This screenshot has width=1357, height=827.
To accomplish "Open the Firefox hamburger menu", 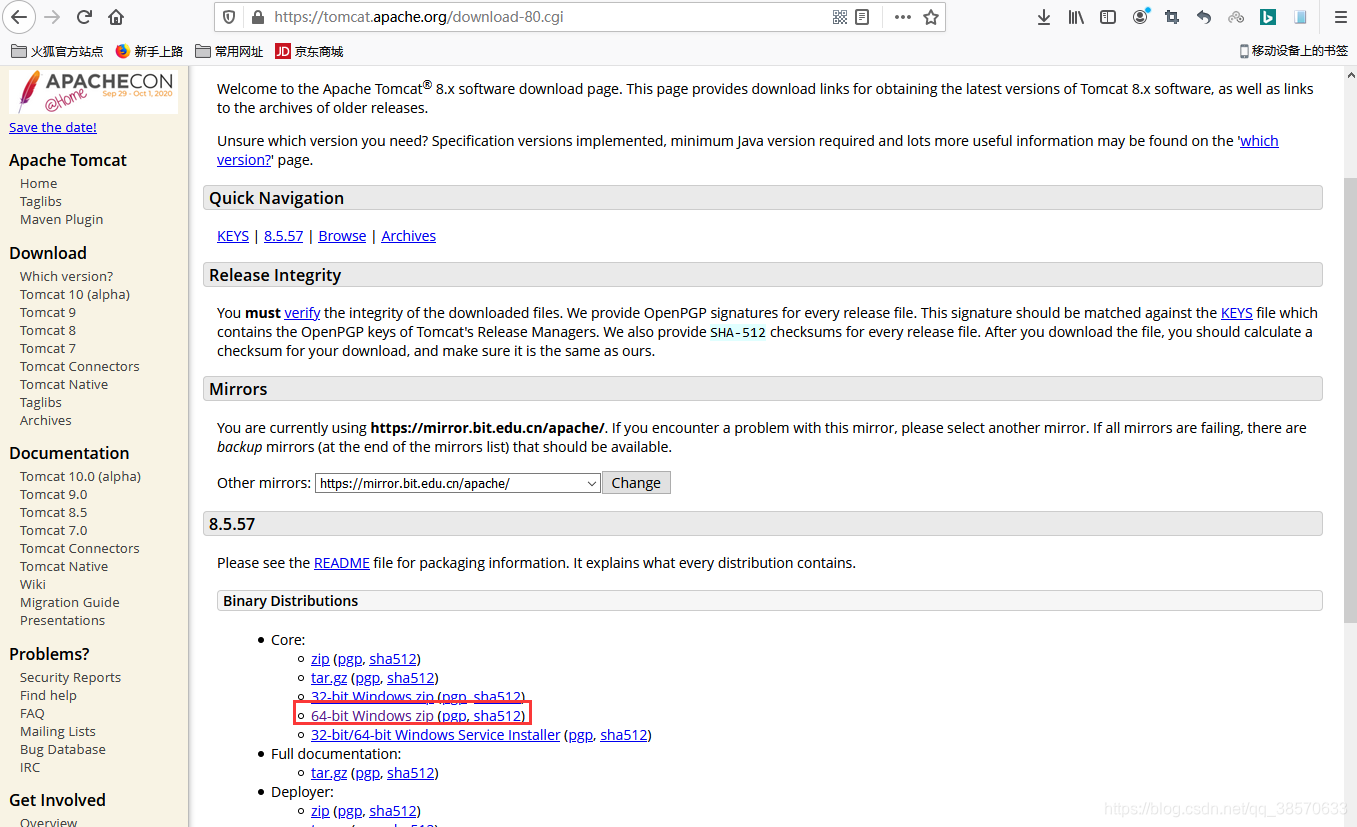I will (1340, 17).
